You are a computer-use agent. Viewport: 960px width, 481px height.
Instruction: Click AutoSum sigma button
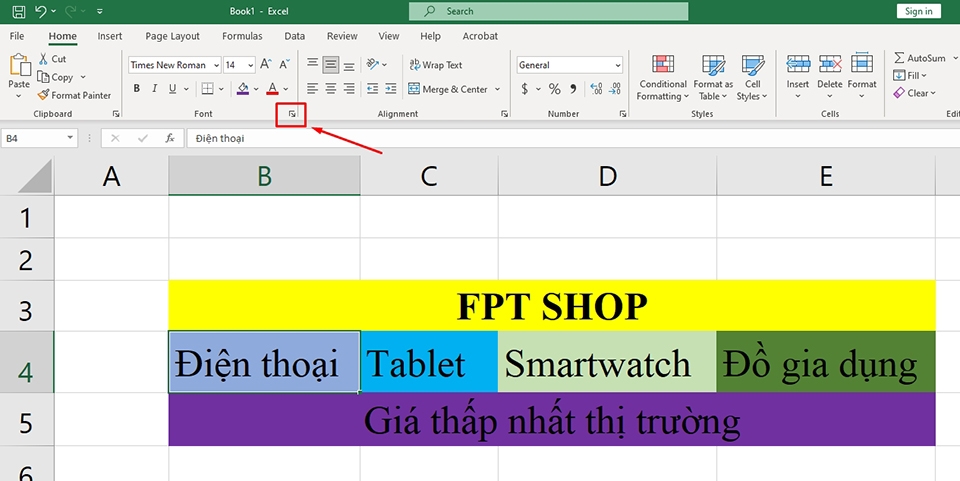(x=919, y=58)
